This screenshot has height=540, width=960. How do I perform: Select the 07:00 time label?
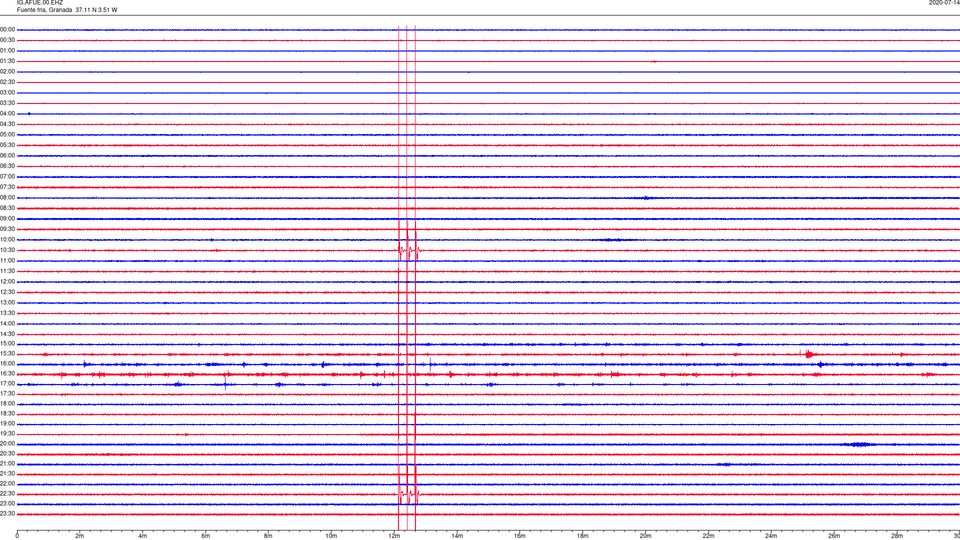click(x=7, y=176)
